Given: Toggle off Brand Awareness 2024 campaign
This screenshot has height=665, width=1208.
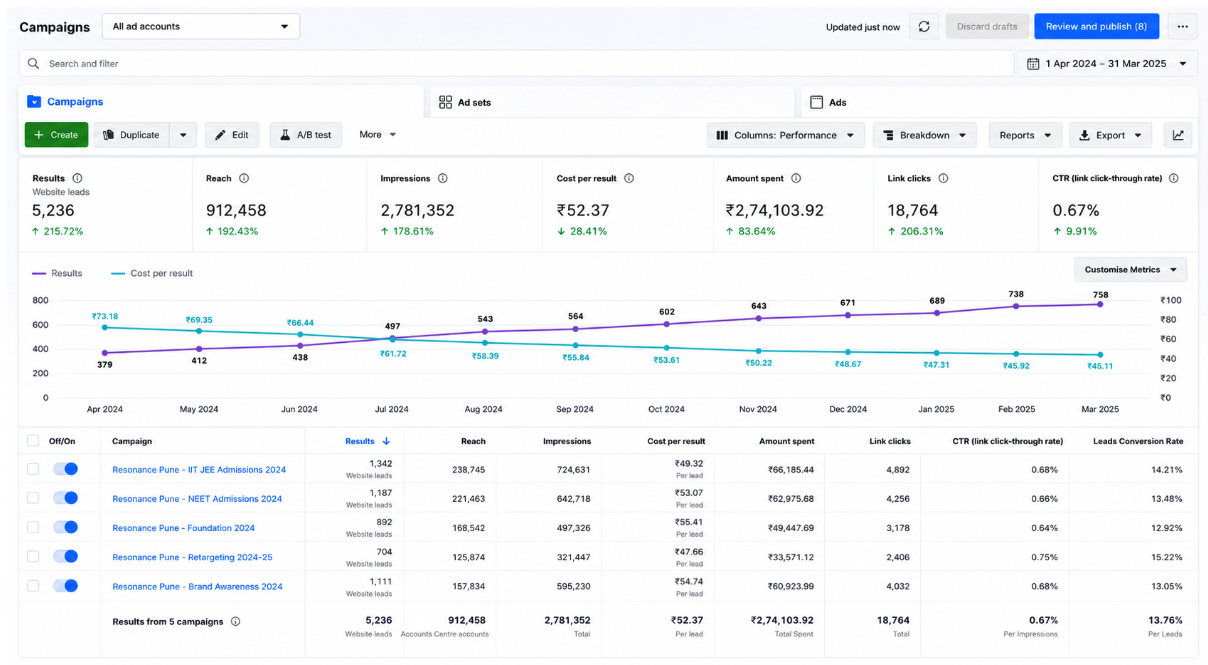Looking at the screenshot, I should point(65,586).
